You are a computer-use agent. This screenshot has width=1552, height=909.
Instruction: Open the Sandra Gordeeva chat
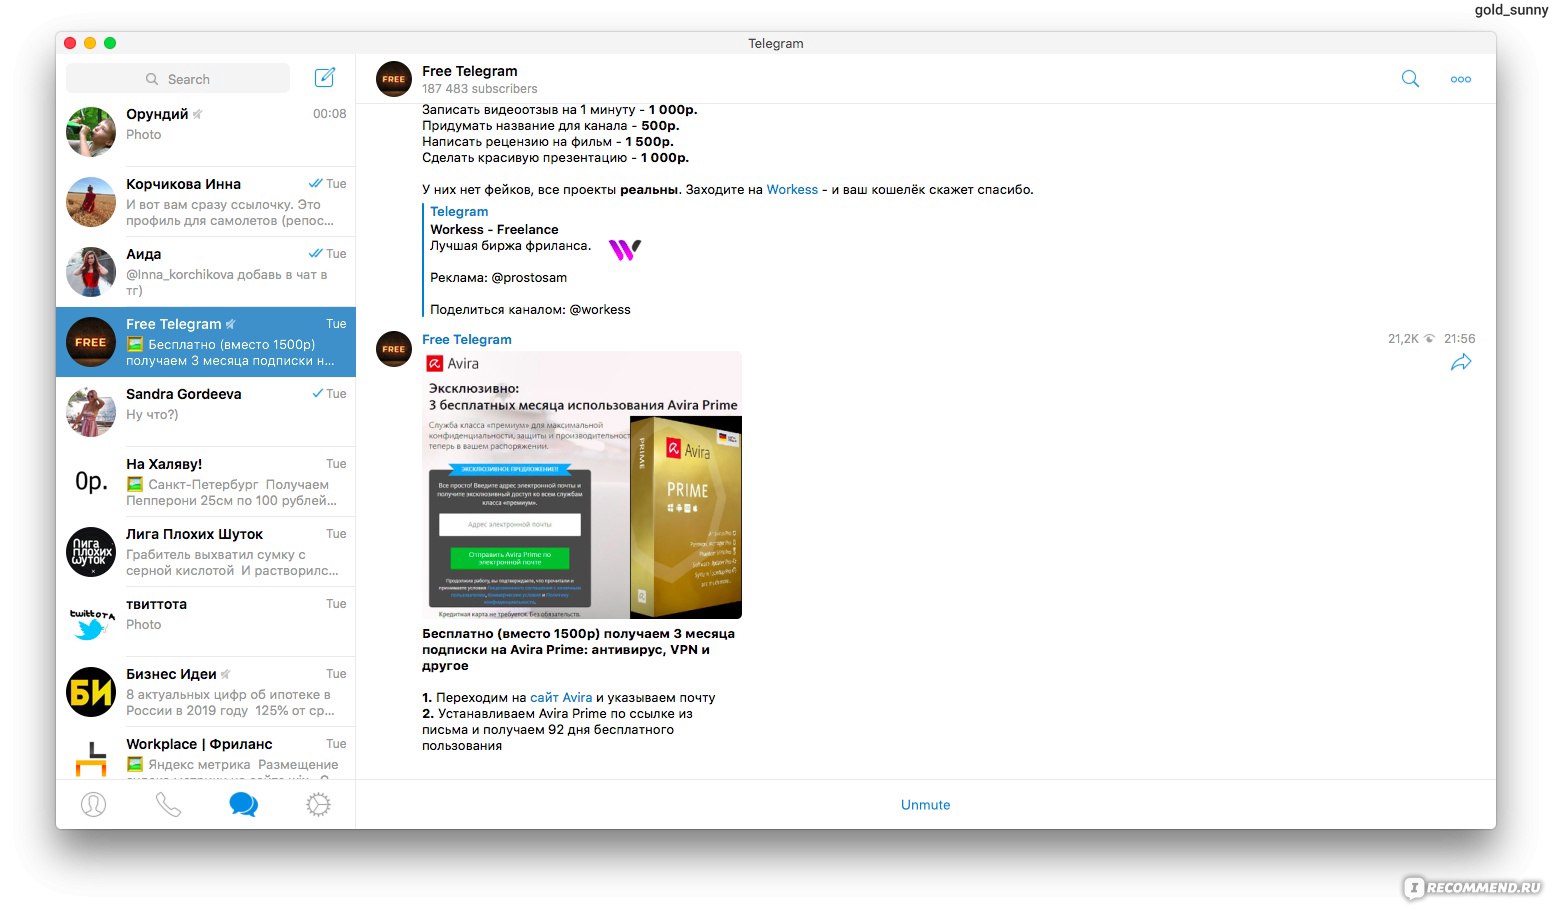(206, 412)
